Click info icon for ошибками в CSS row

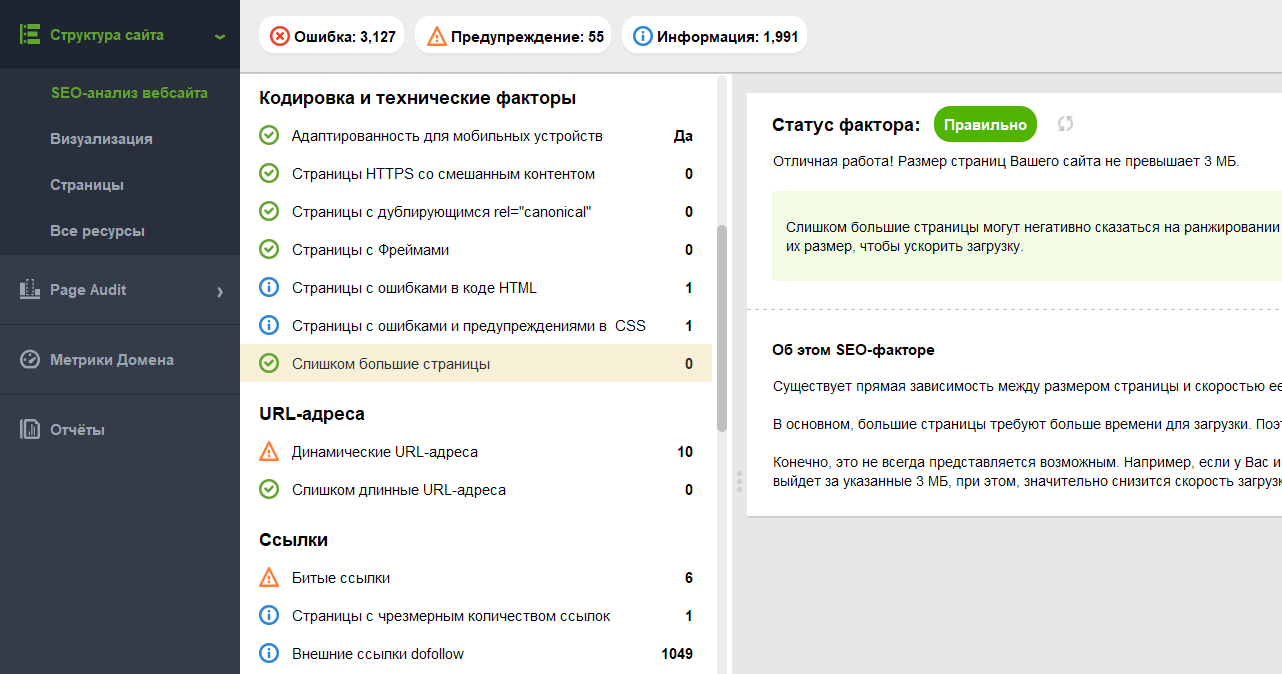(269, 325)
